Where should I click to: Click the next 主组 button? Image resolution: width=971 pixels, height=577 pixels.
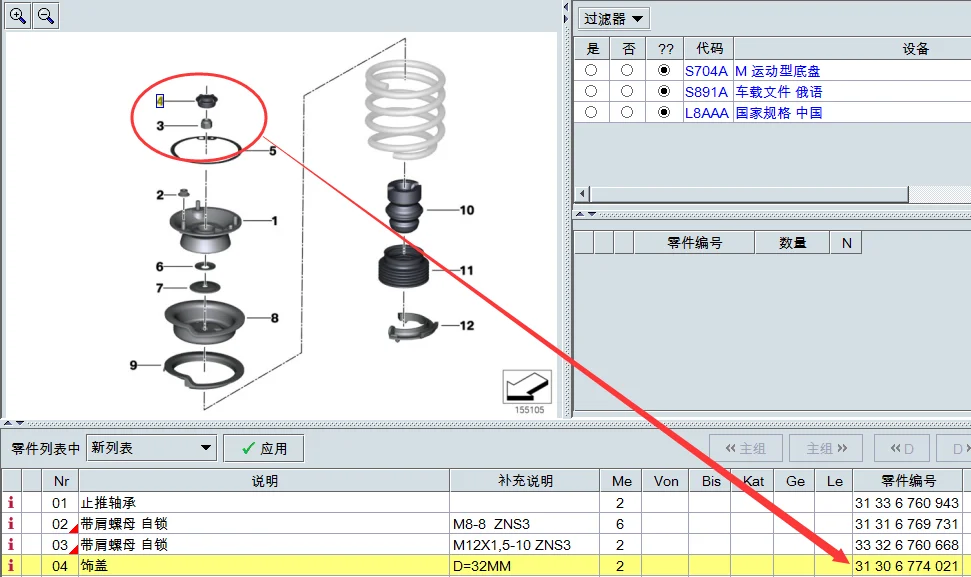point(826,448)
